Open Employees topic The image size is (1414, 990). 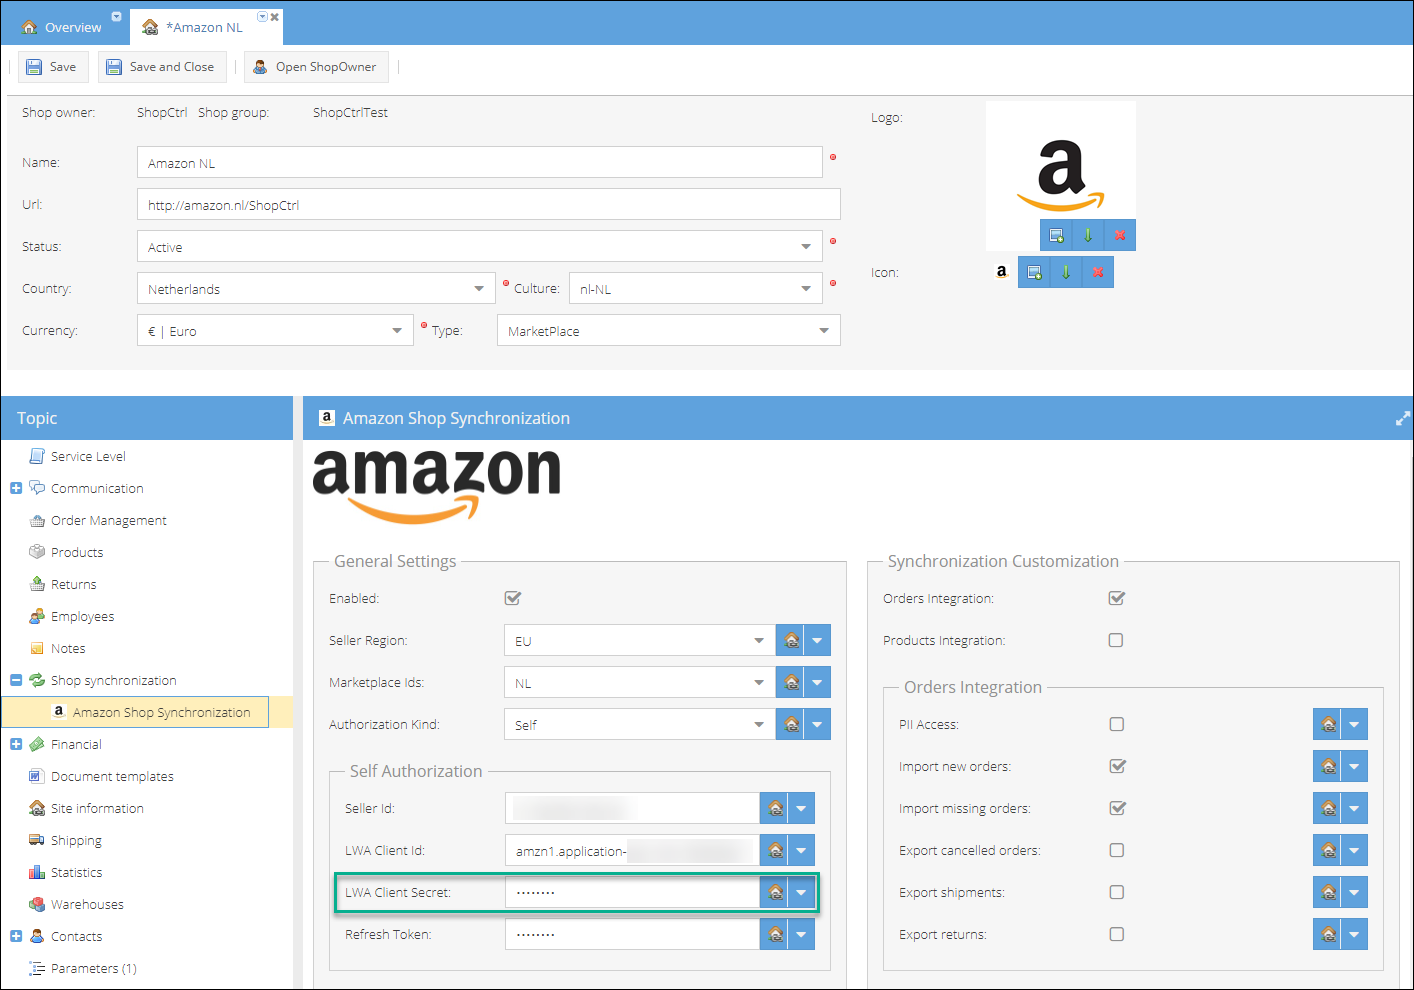click(82, 616)
